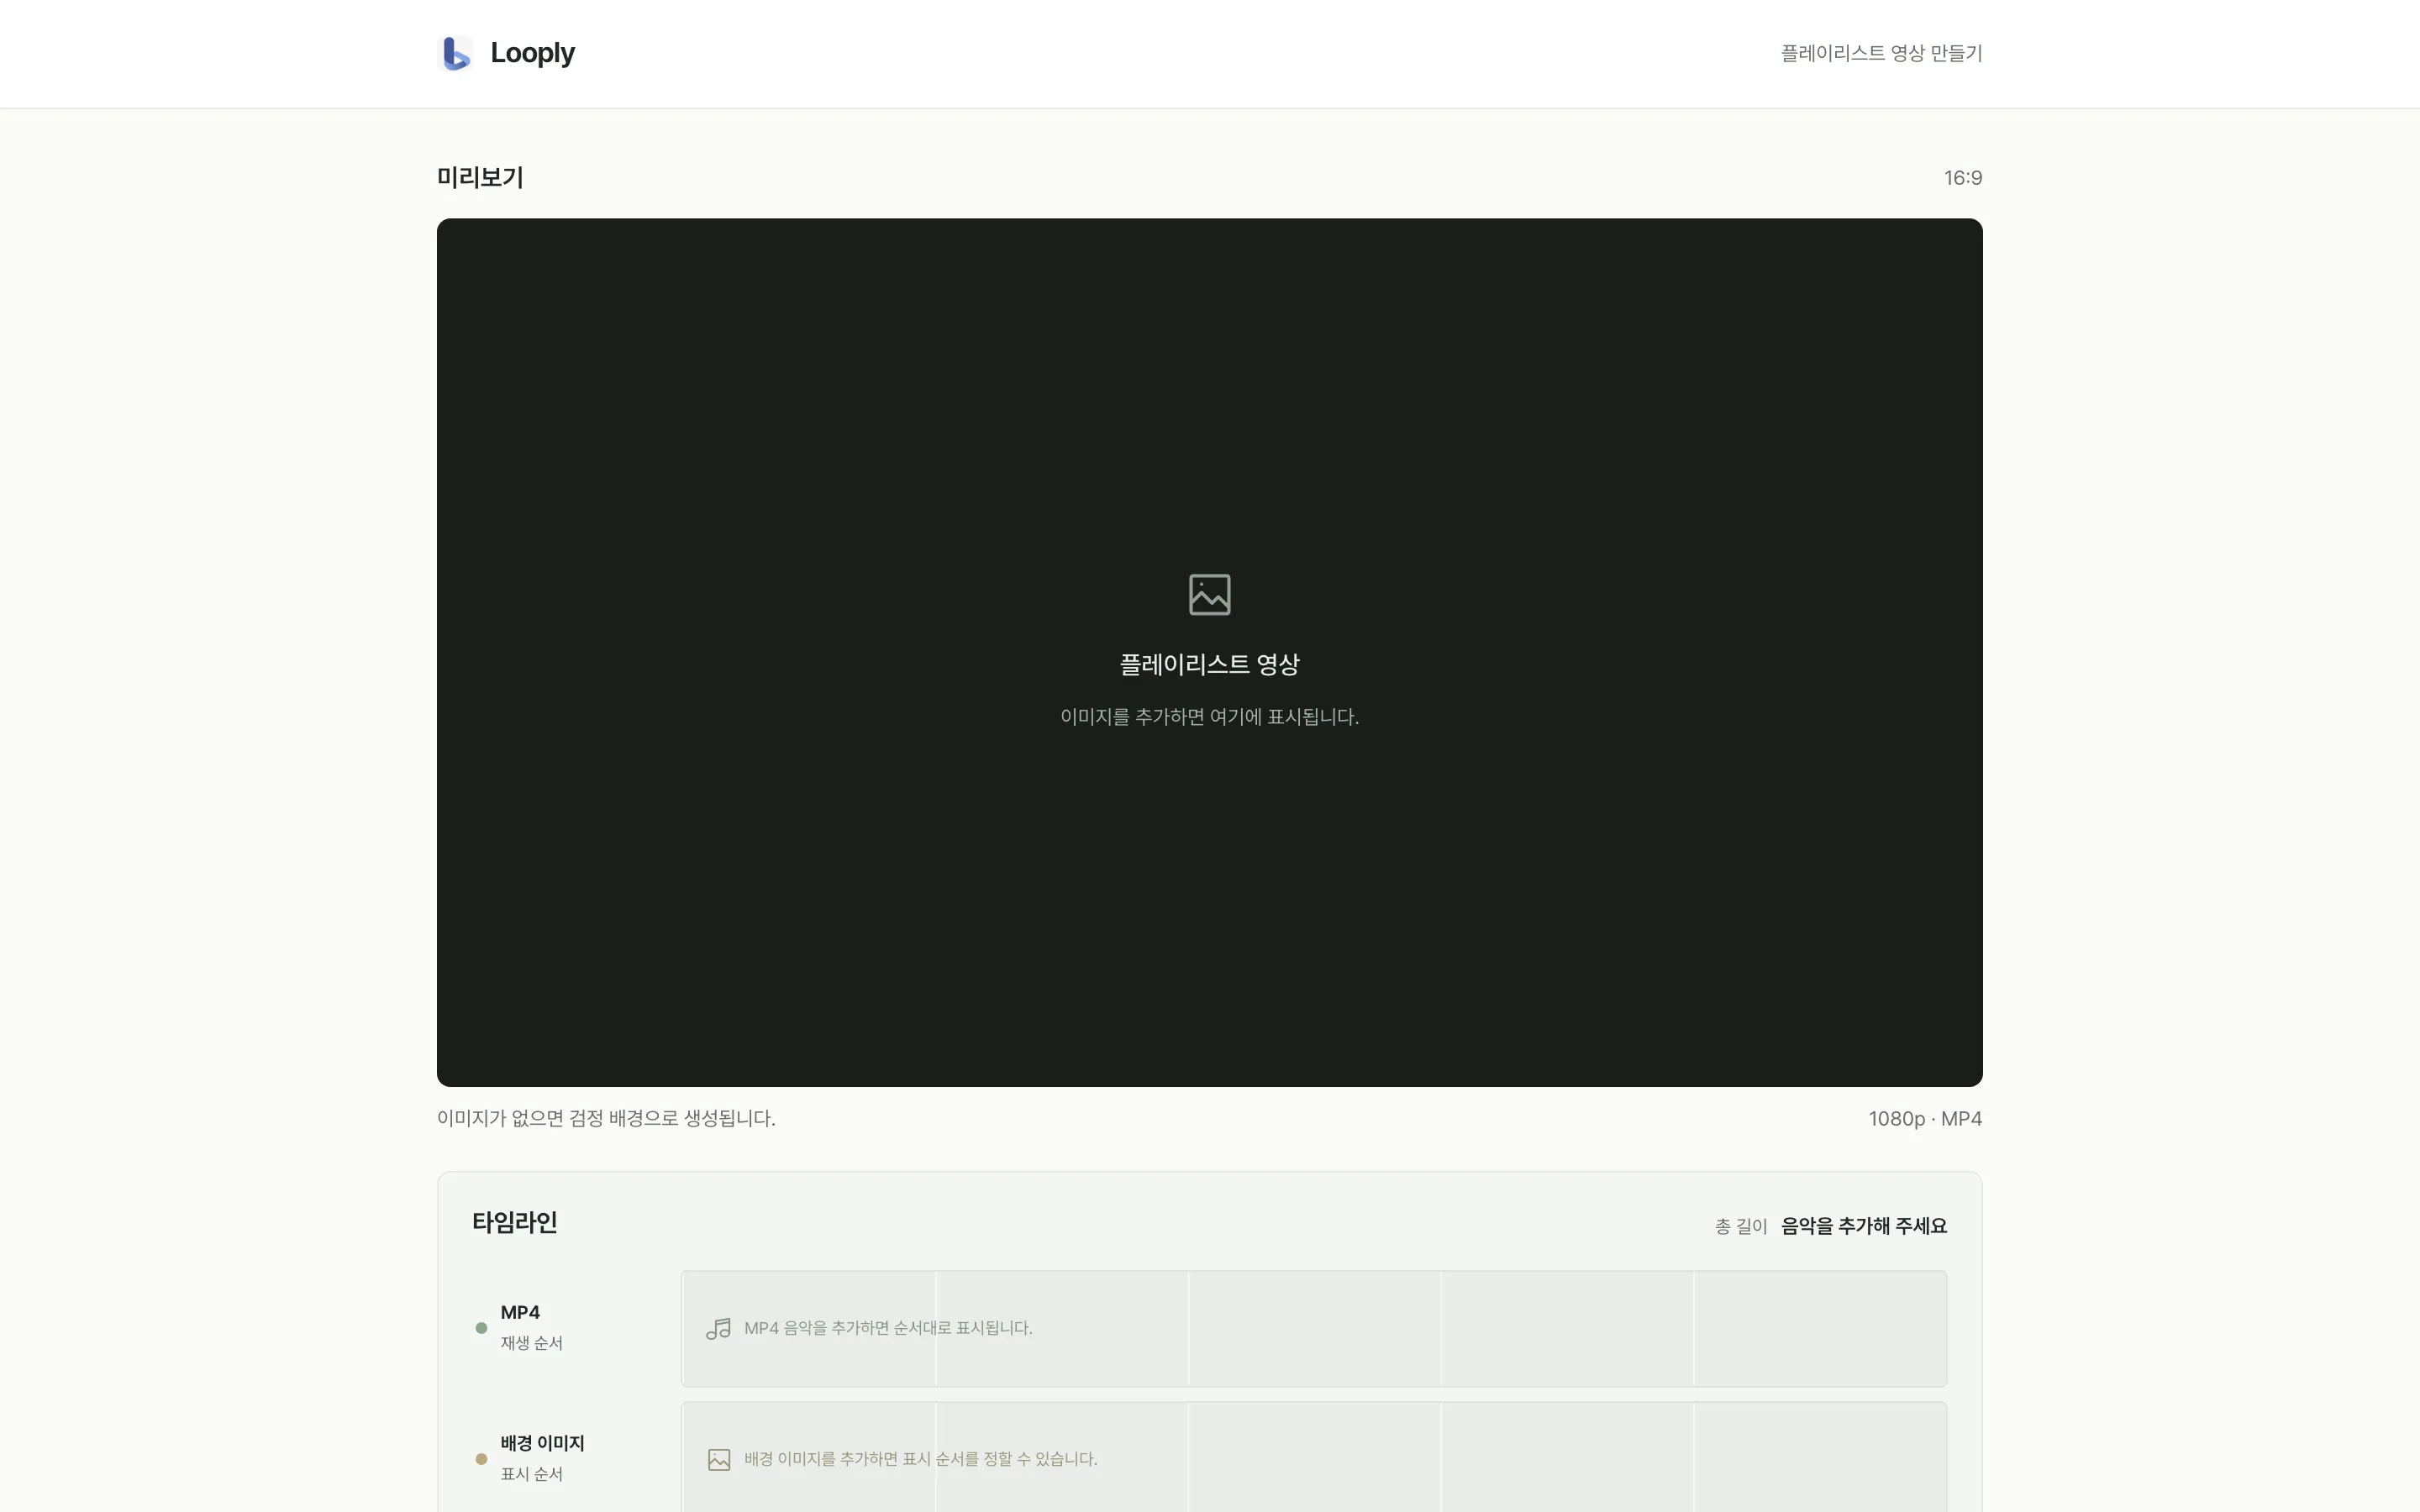Click the tan dot next to 배경 이미지
The height and width of the screenshot is (1512, 2420).
481,1459
